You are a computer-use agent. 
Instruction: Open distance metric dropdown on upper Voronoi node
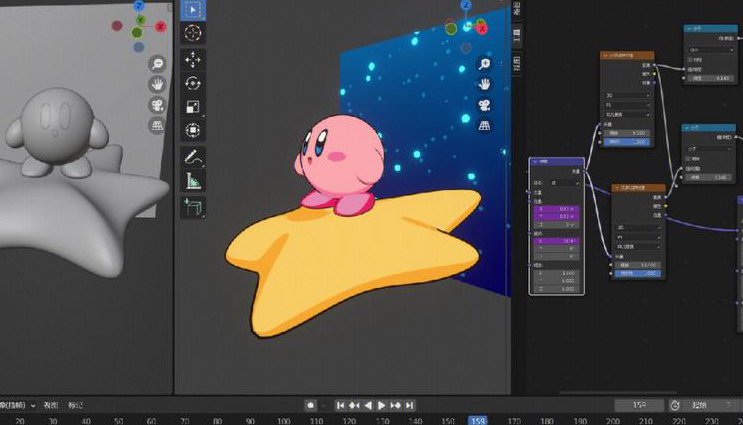click(x=627, y=115)
